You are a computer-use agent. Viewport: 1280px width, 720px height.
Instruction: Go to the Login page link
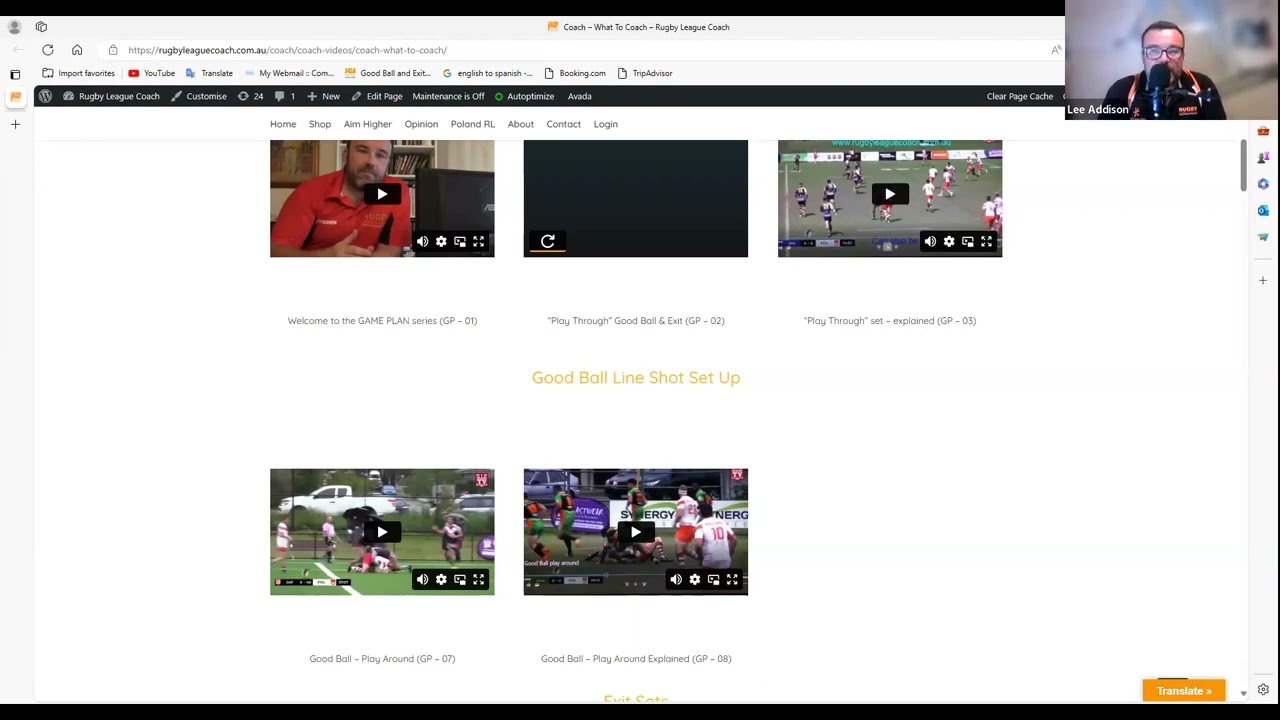[606, 124]
